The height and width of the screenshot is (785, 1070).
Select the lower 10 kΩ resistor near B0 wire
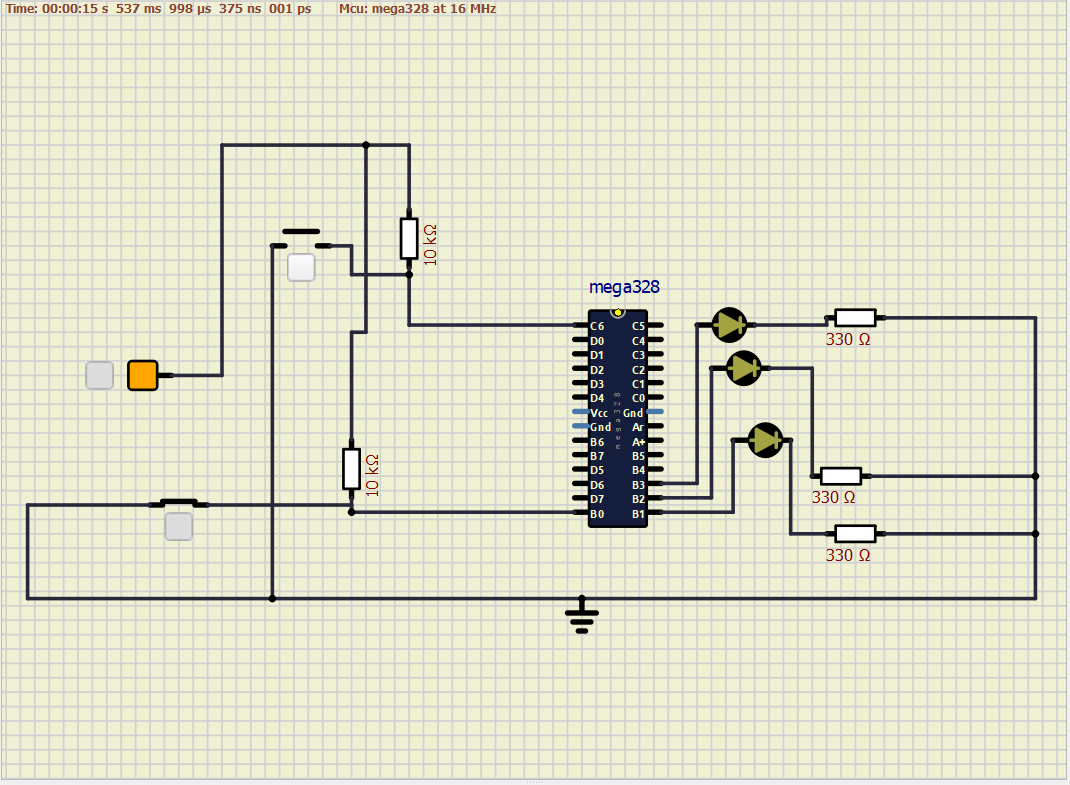point(351,469)
